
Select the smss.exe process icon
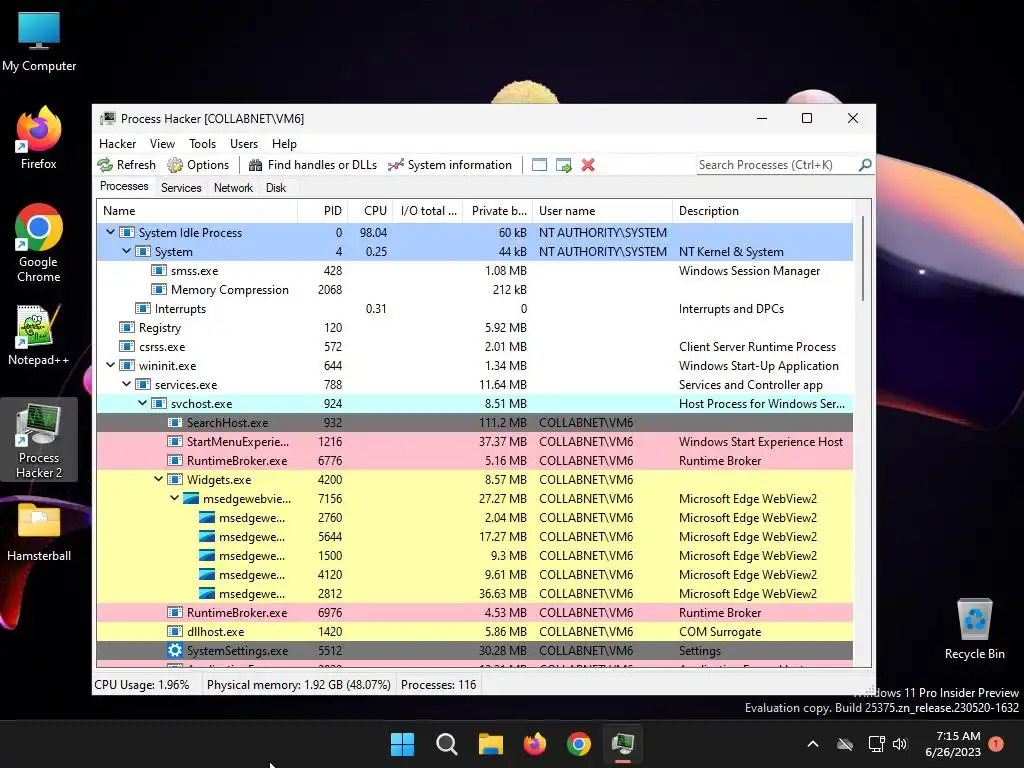point(159,270)
